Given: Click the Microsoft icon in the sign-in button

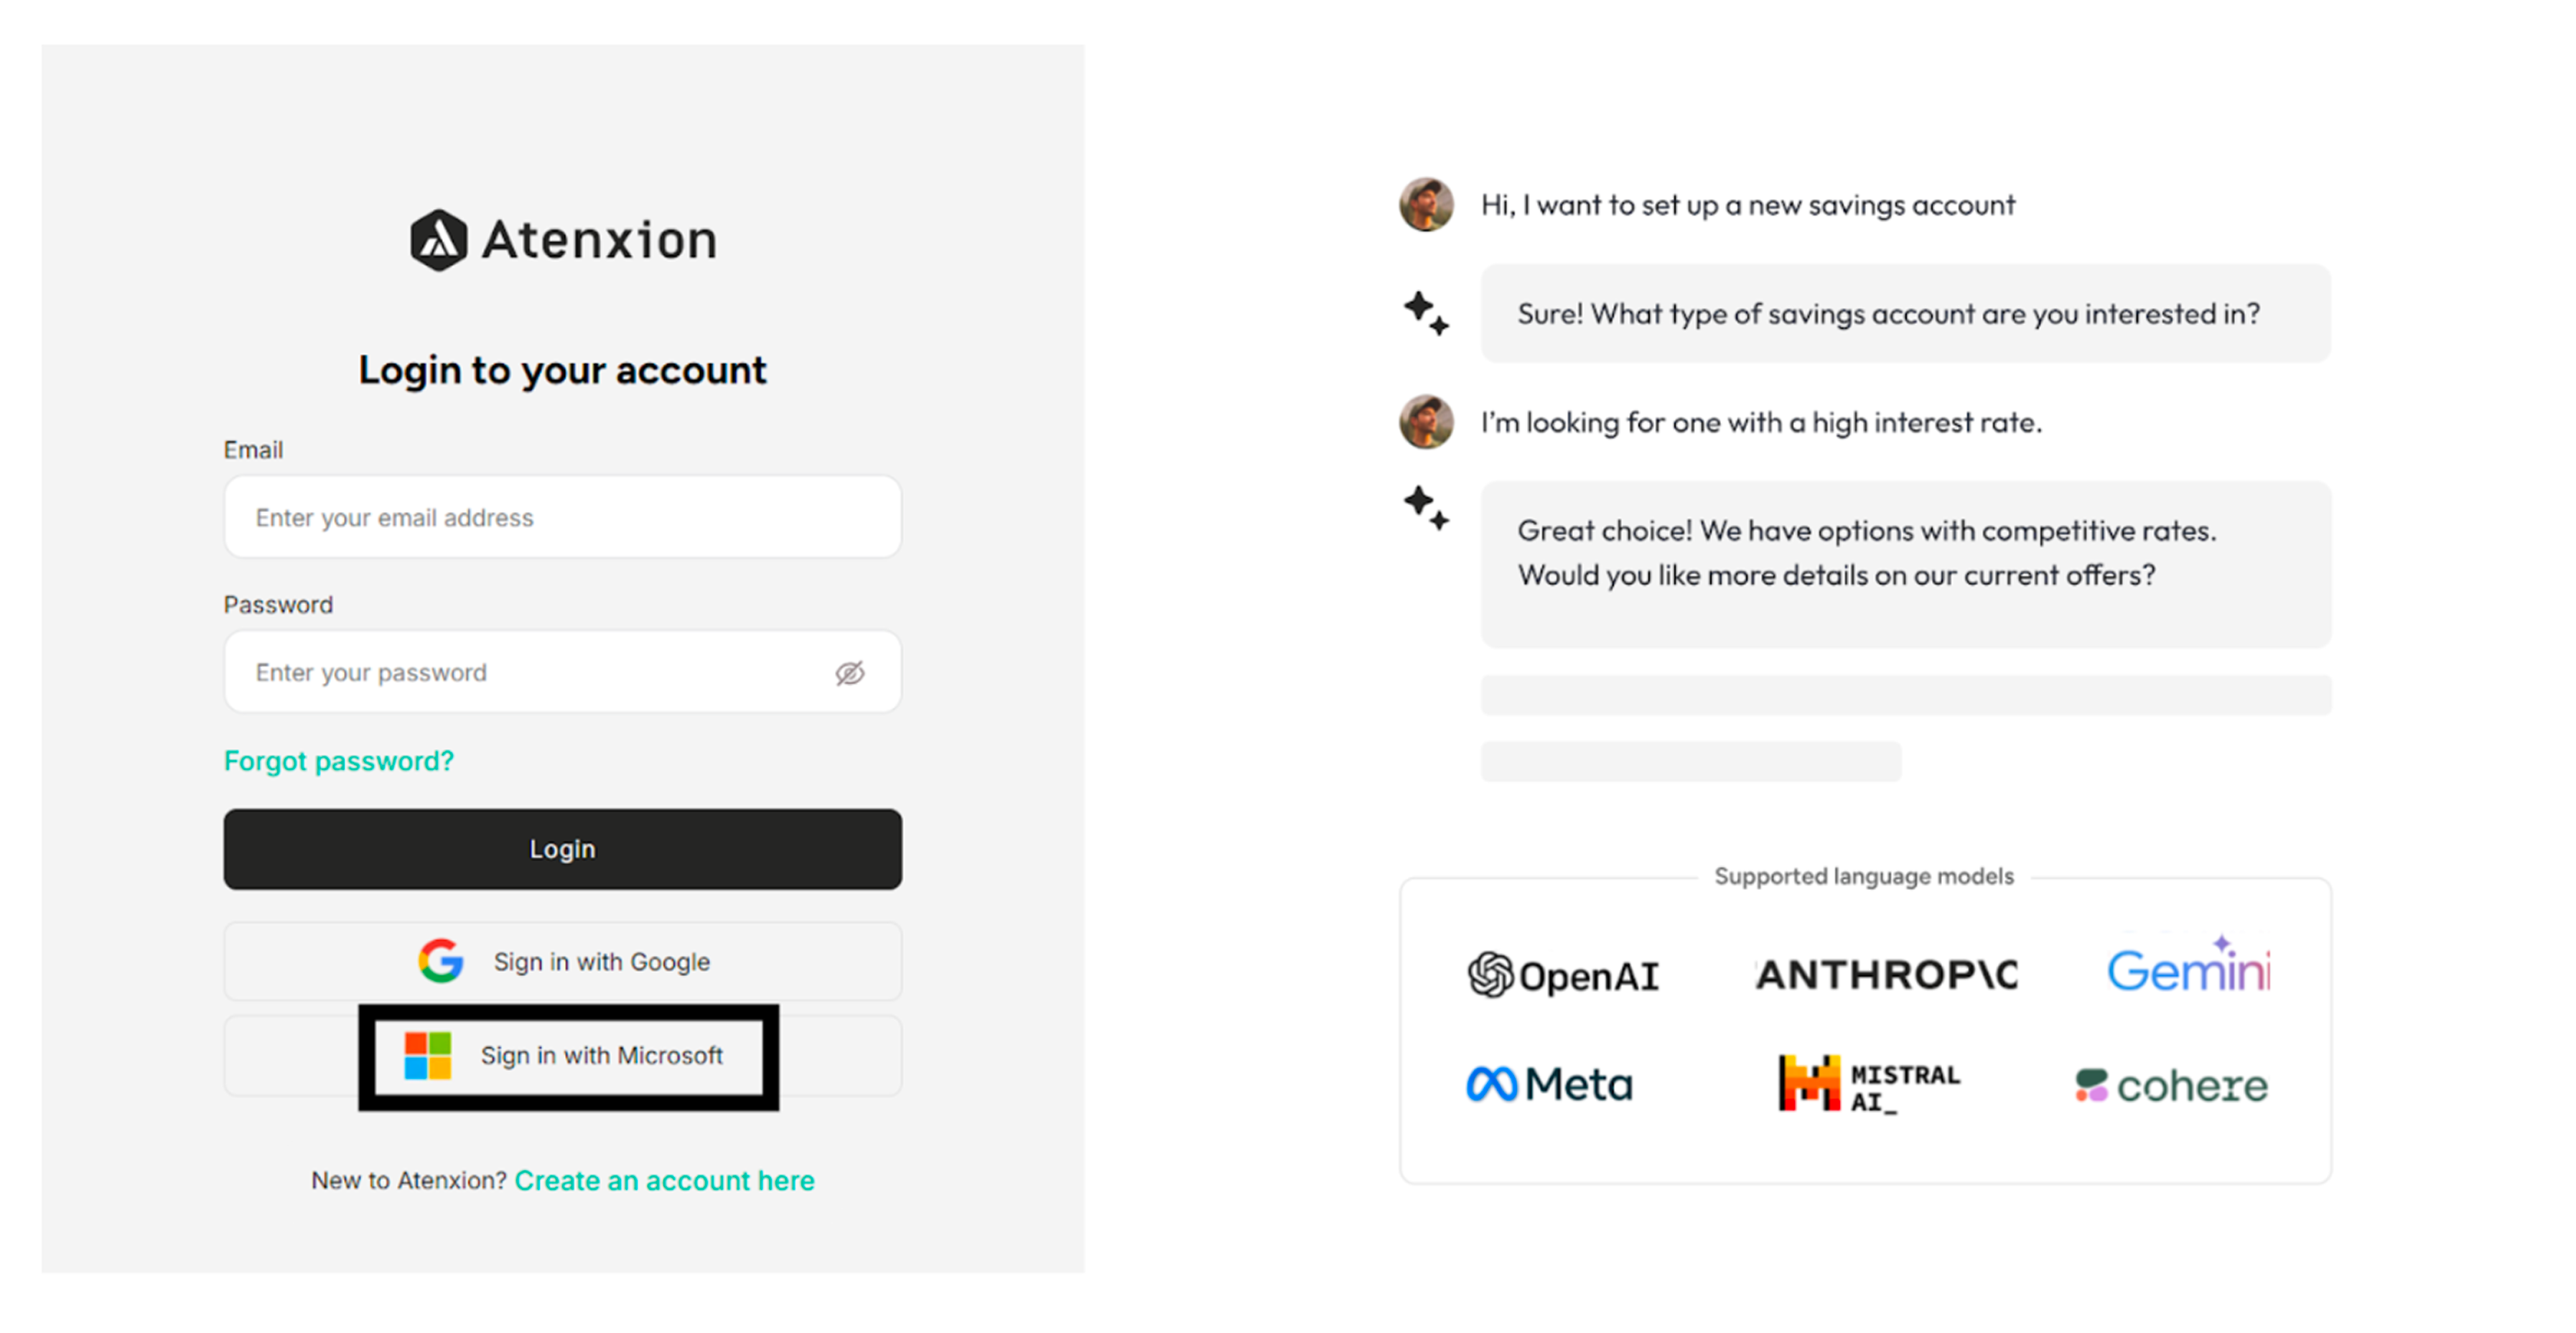Looking at the screenshot, I should 430,1055.
